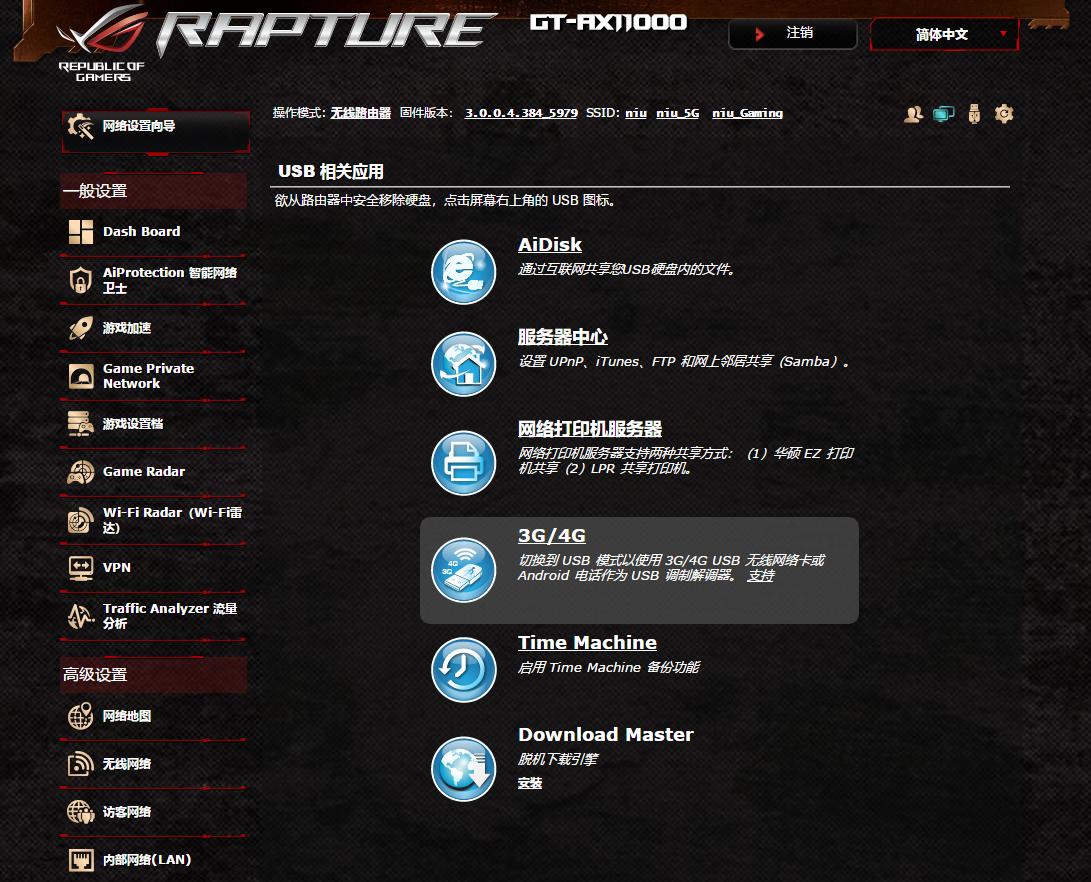Click the 服务器中心 house icon
This screenshot has height=882, width=1091.
[463, 364]
